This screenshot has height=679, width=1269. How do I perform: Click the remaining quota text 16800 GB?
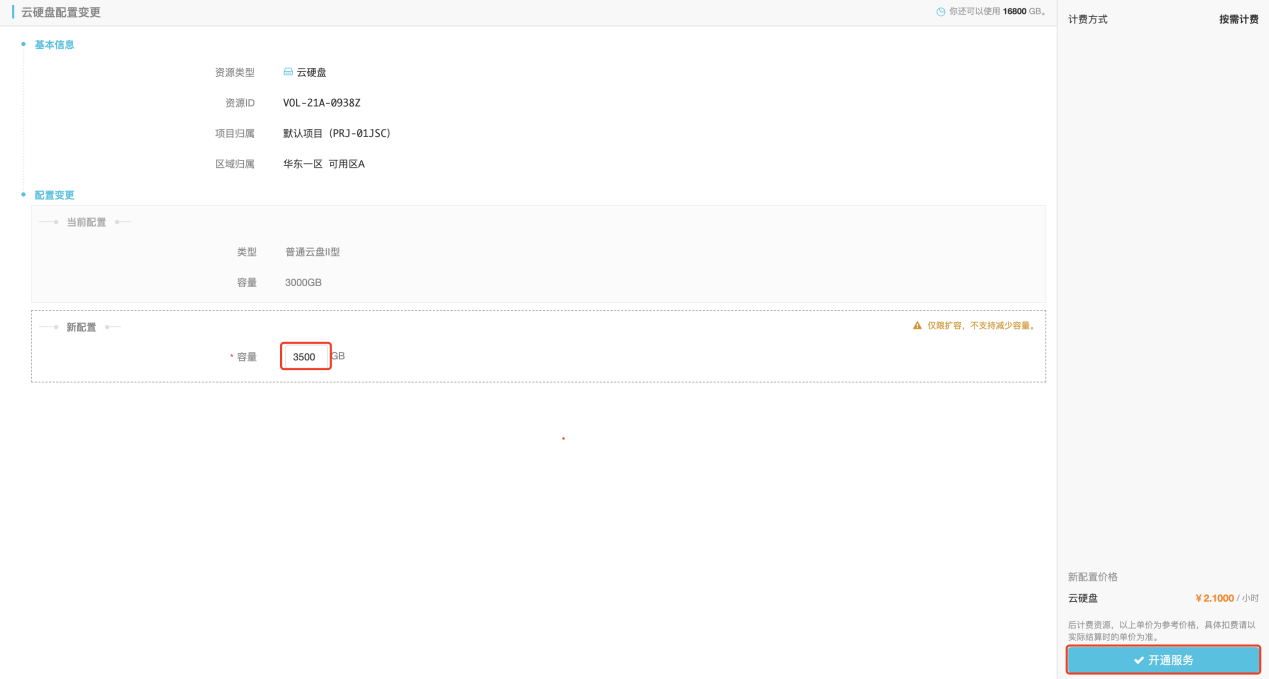point(1023,12)
